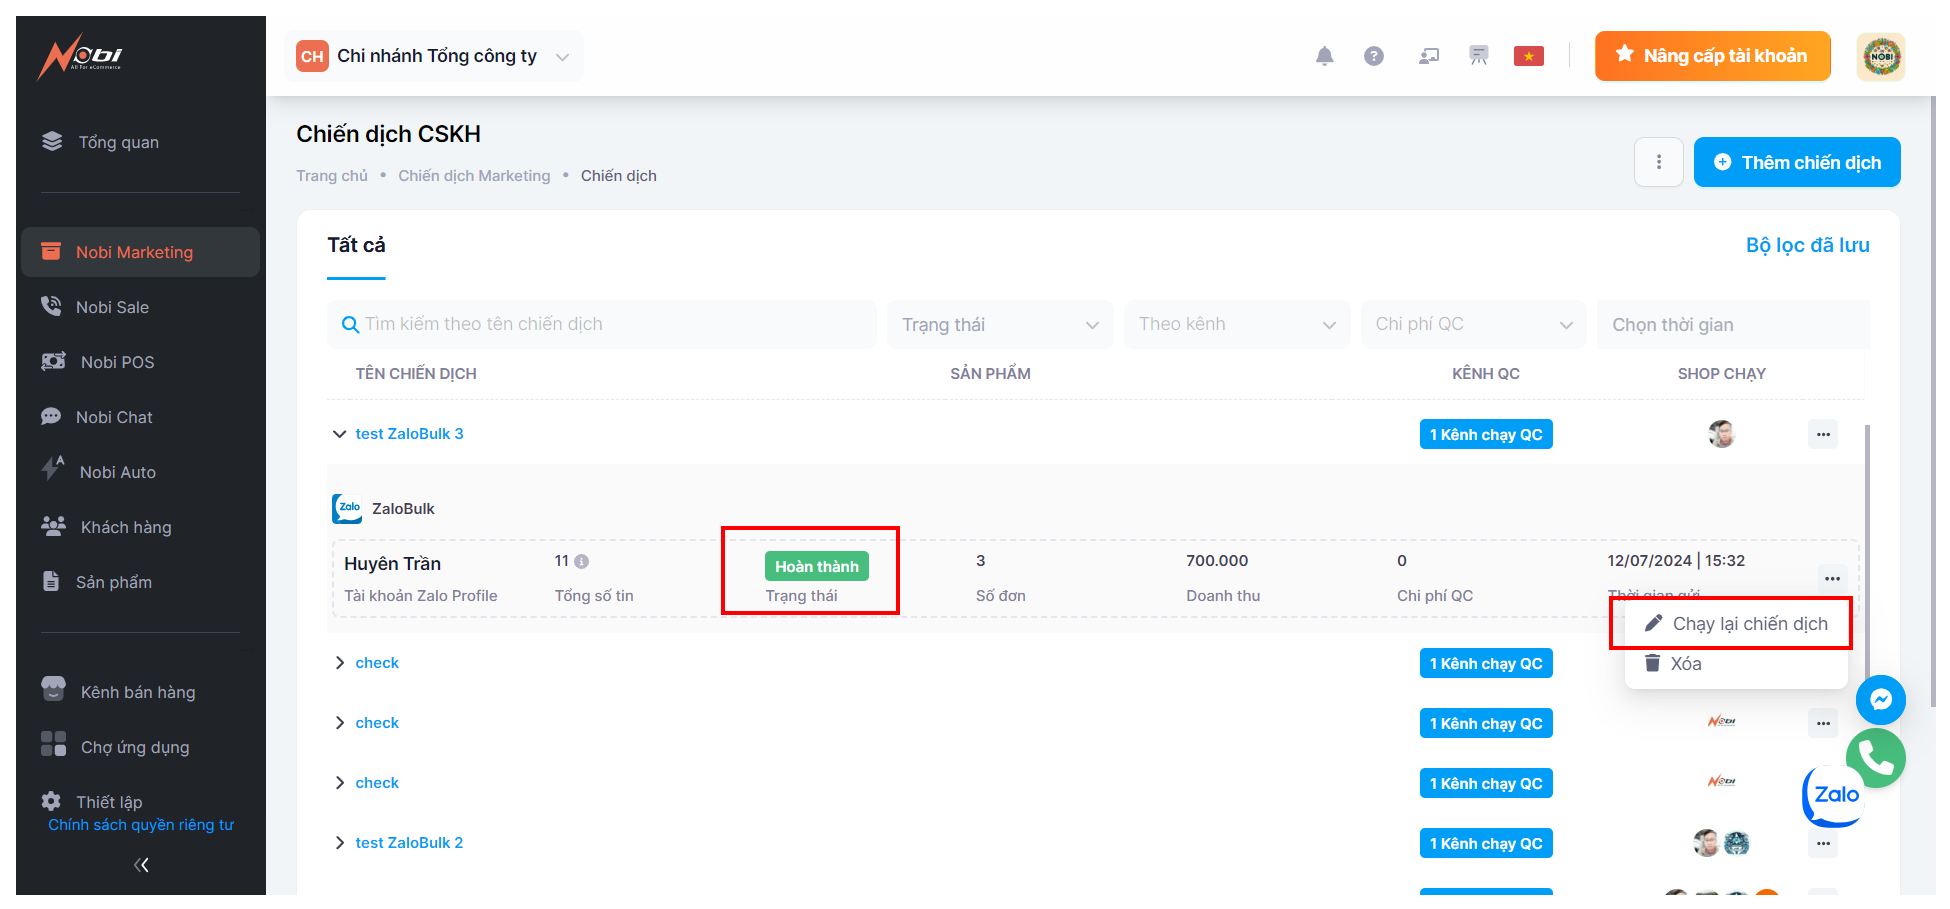
Task: Collapse the test ZaloBulk 3 campaign row
Action: point(339,434)
